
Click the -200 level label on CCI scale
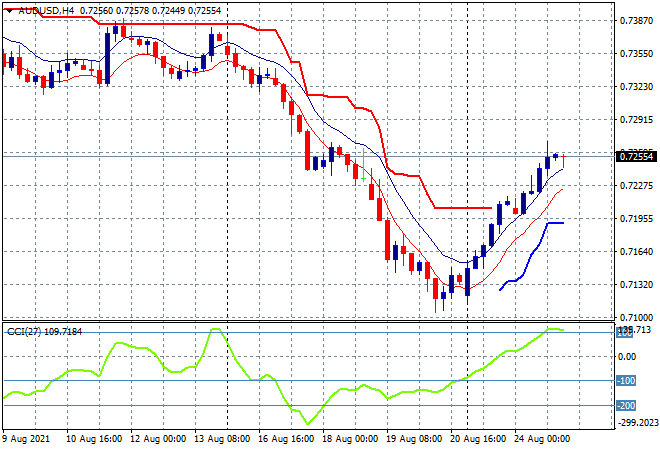[x=626, y=406]
